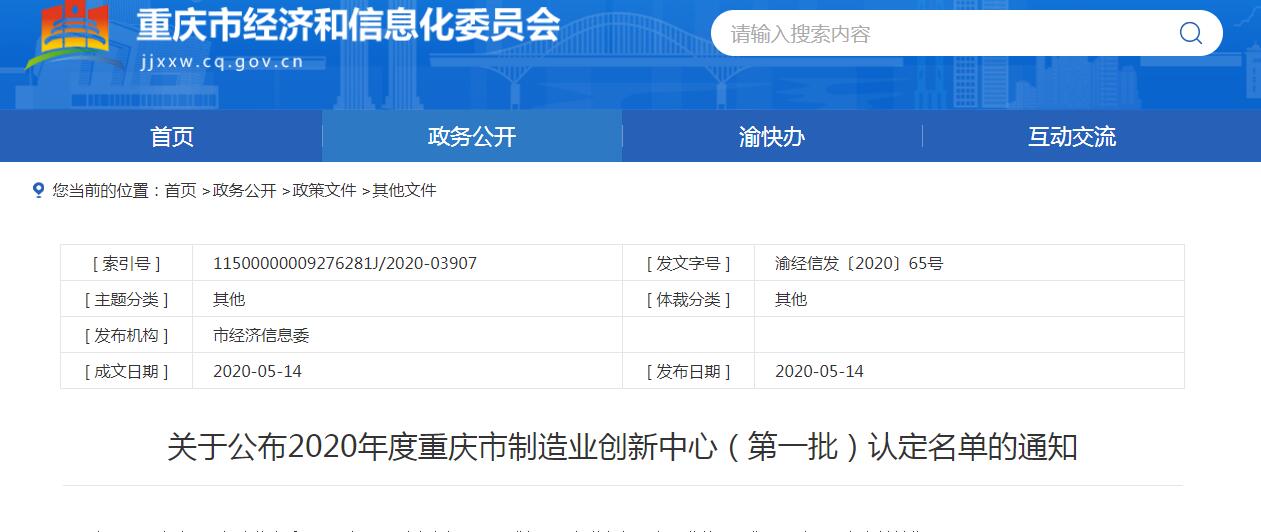1261x532 pixels.
Task: Go to the 渝快办 navigation tab
Action: point(772,137)
